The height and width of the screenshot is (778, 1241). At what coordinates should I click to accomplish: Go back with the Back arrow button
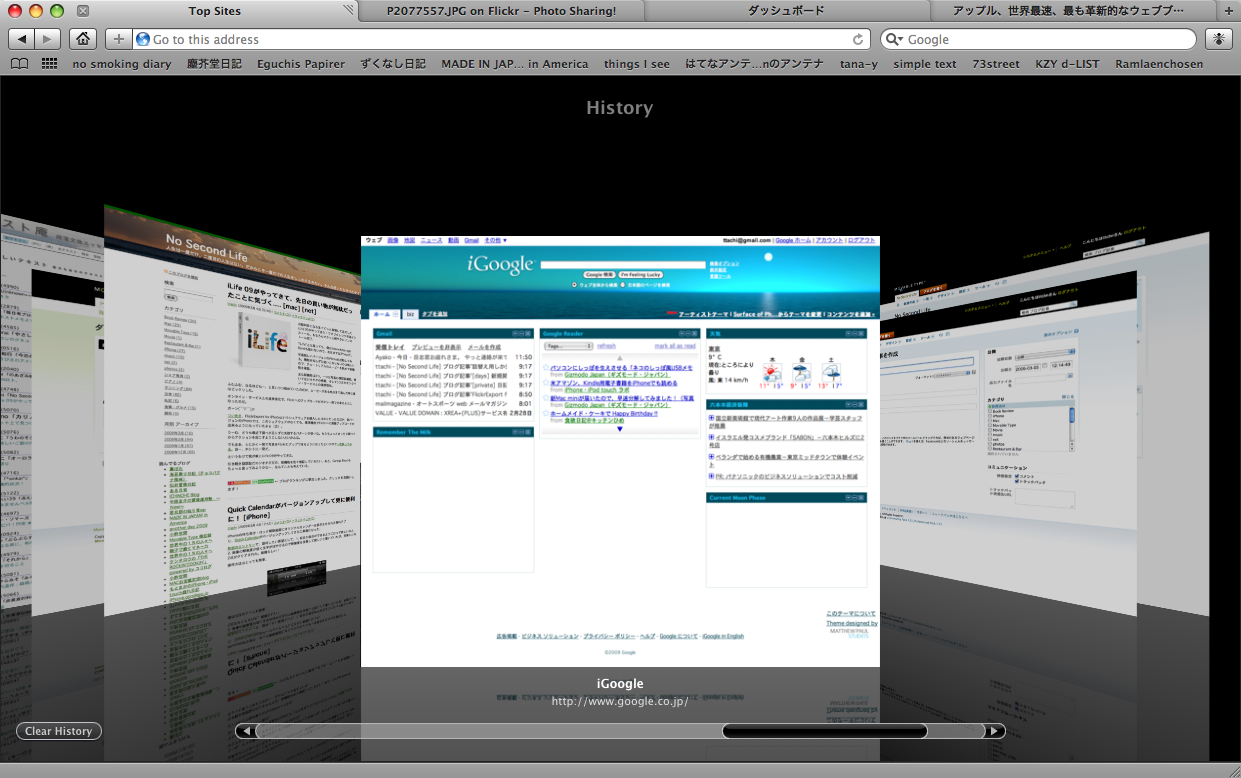(x=22, y=39)
